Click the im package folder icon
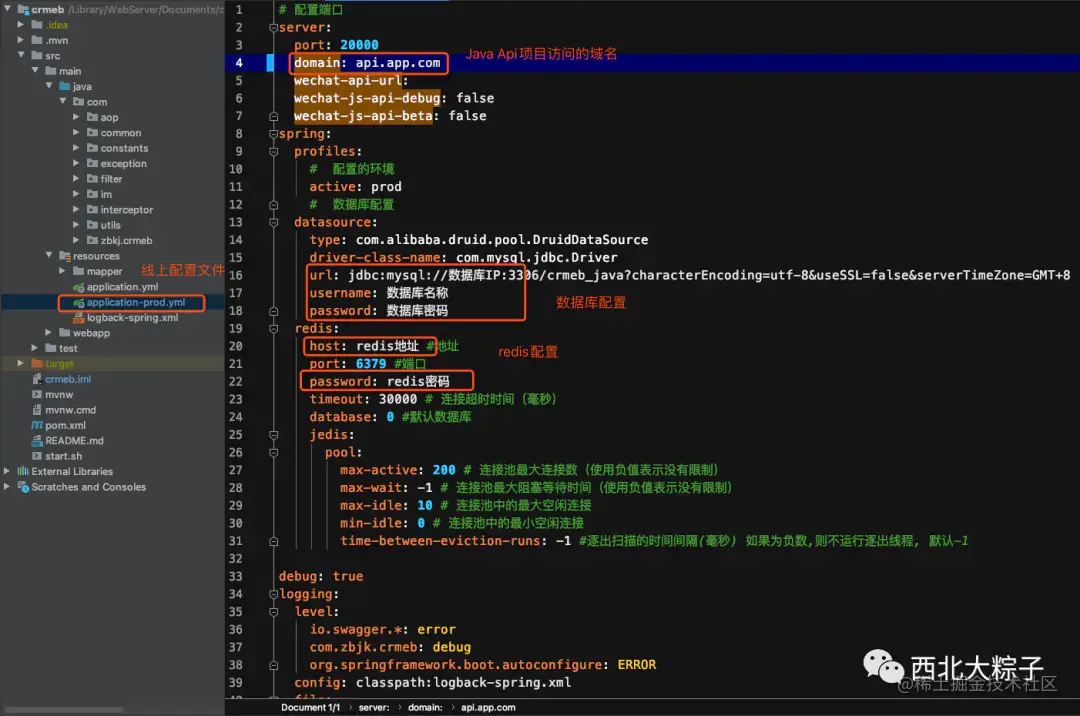Screen dimensions: 1080x716 pos(92,193)
